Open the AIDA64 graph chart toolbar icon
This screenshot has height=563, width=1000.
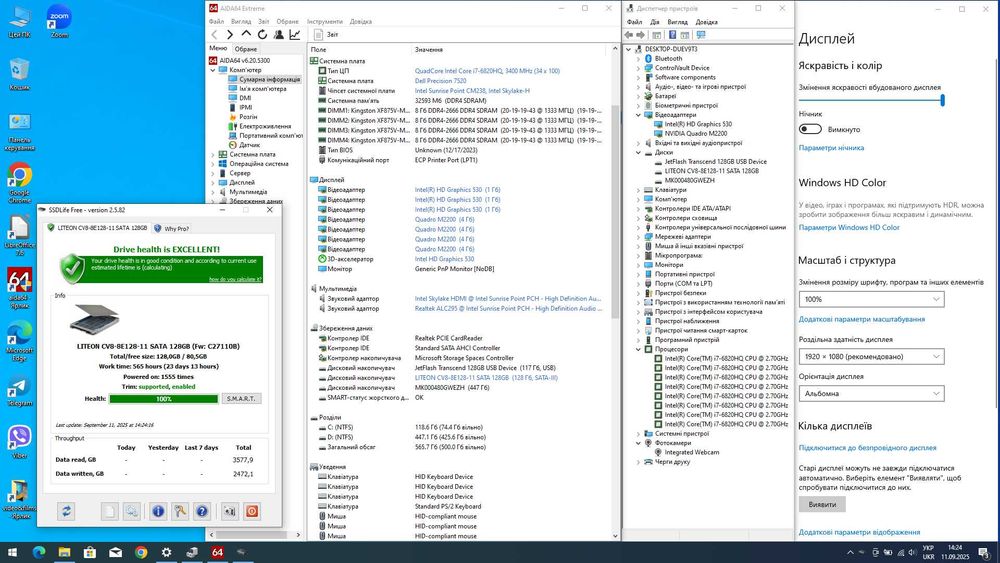[295, 34]
